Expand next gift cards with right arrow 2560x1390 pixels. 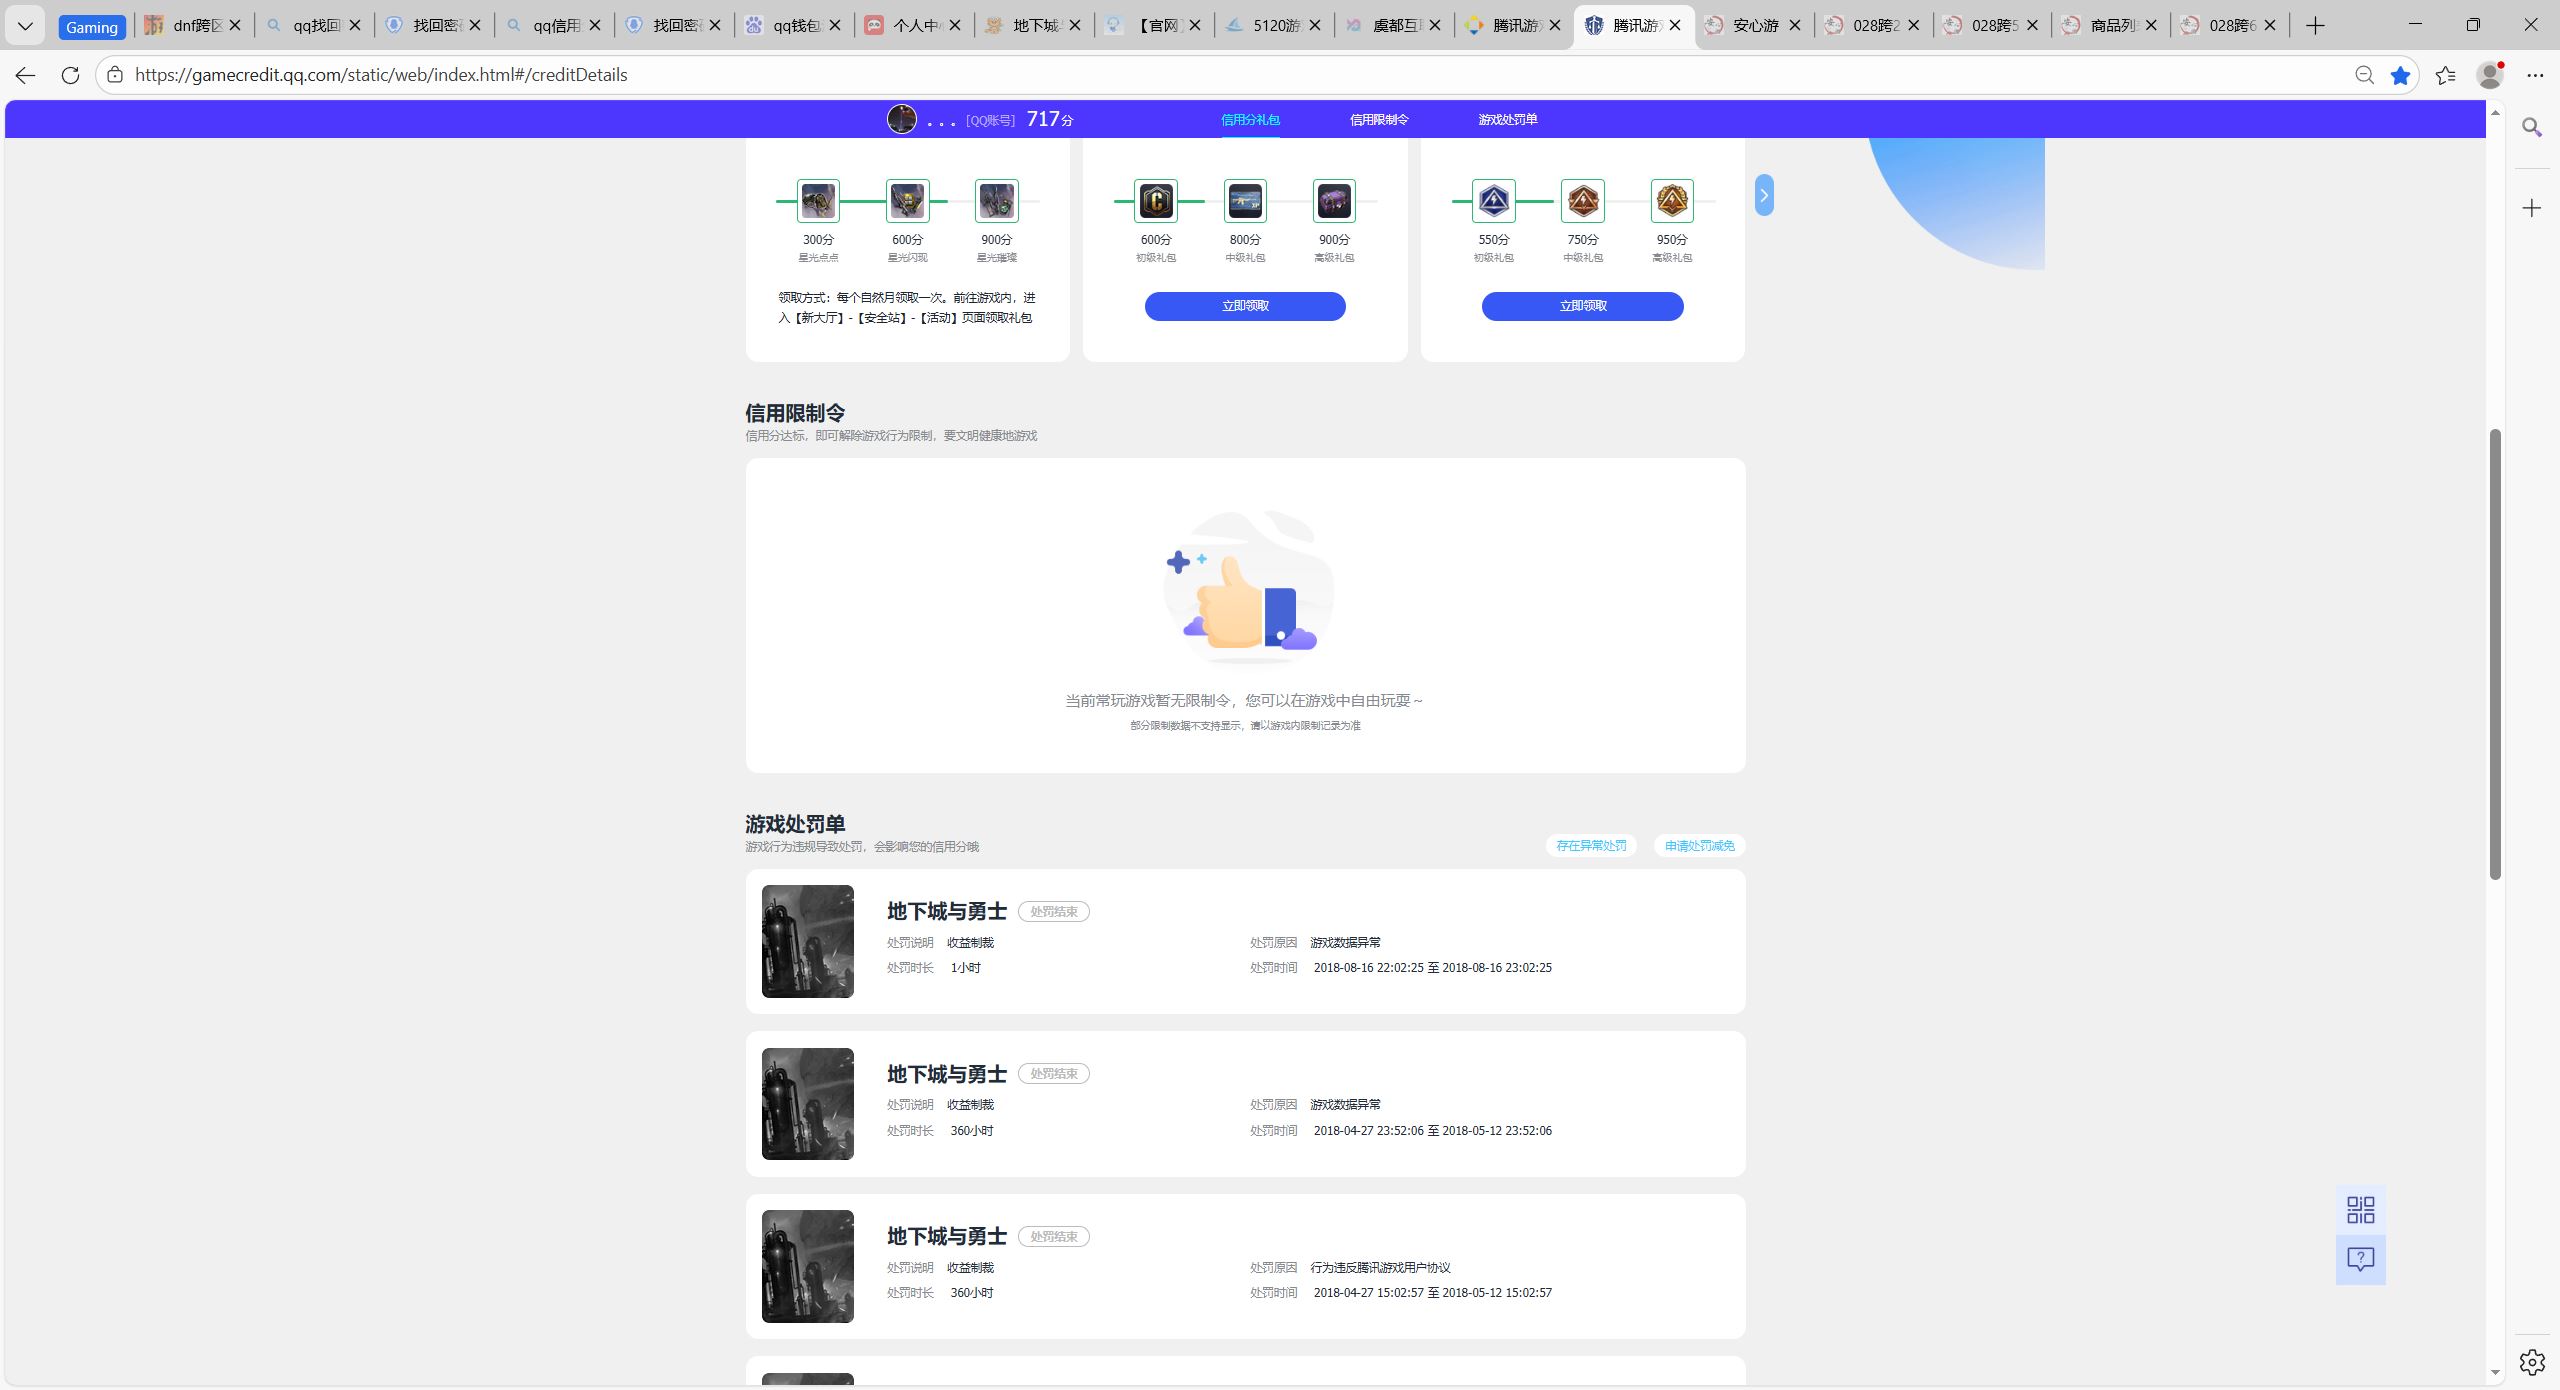click(1764, 195)
